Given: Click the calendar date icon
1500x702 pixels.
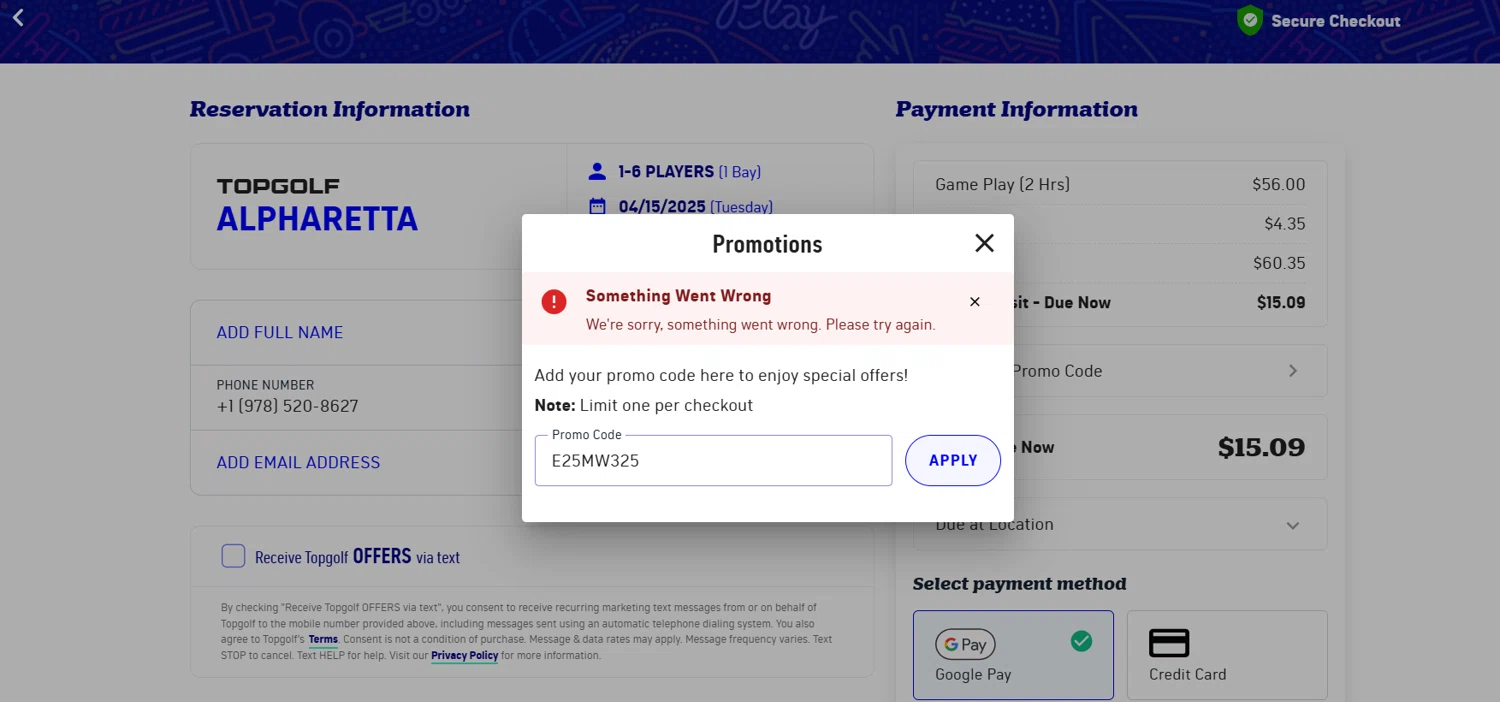Looking at the screenshot, I should 597,207.
